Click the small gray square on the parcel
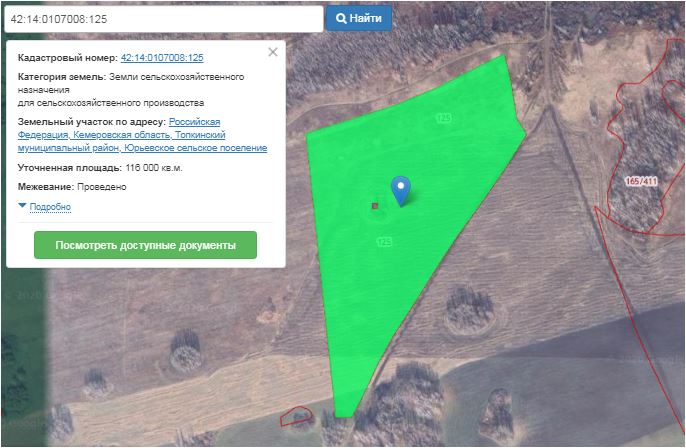Viewport: 686px width, 448px height. point(375,206)
